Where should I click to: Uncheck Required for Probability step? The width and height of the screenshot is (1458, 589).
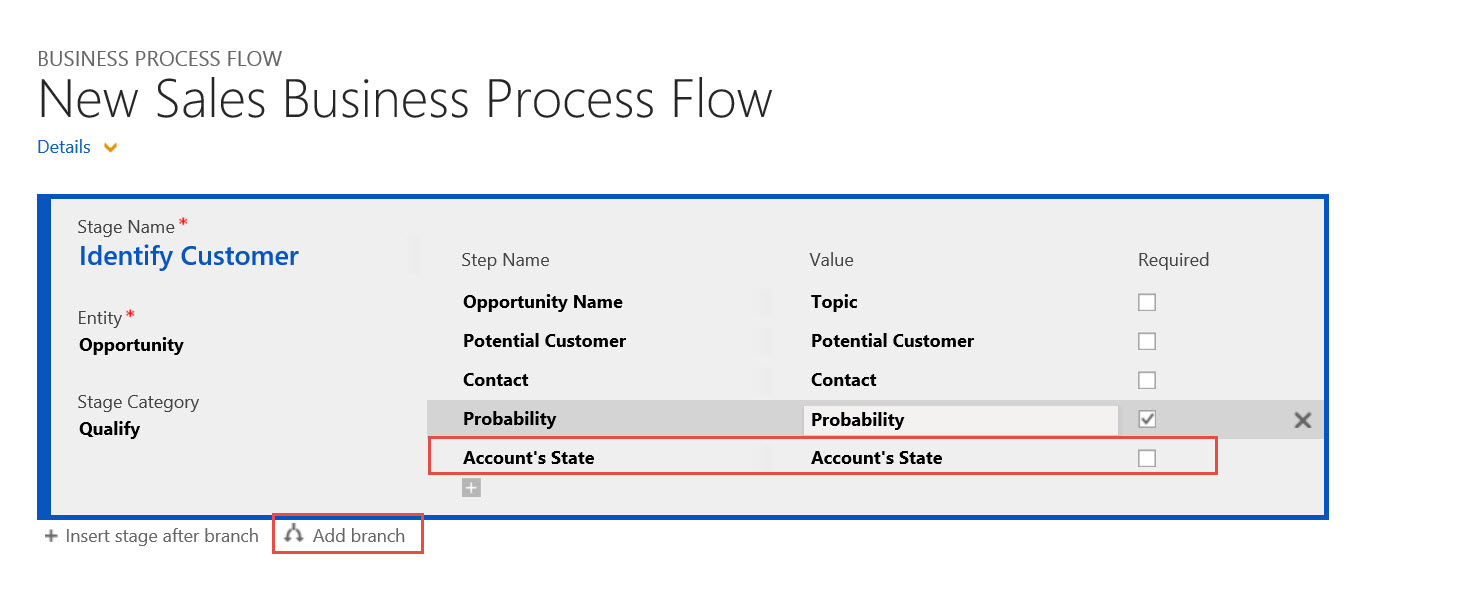tap(1147, 419)
